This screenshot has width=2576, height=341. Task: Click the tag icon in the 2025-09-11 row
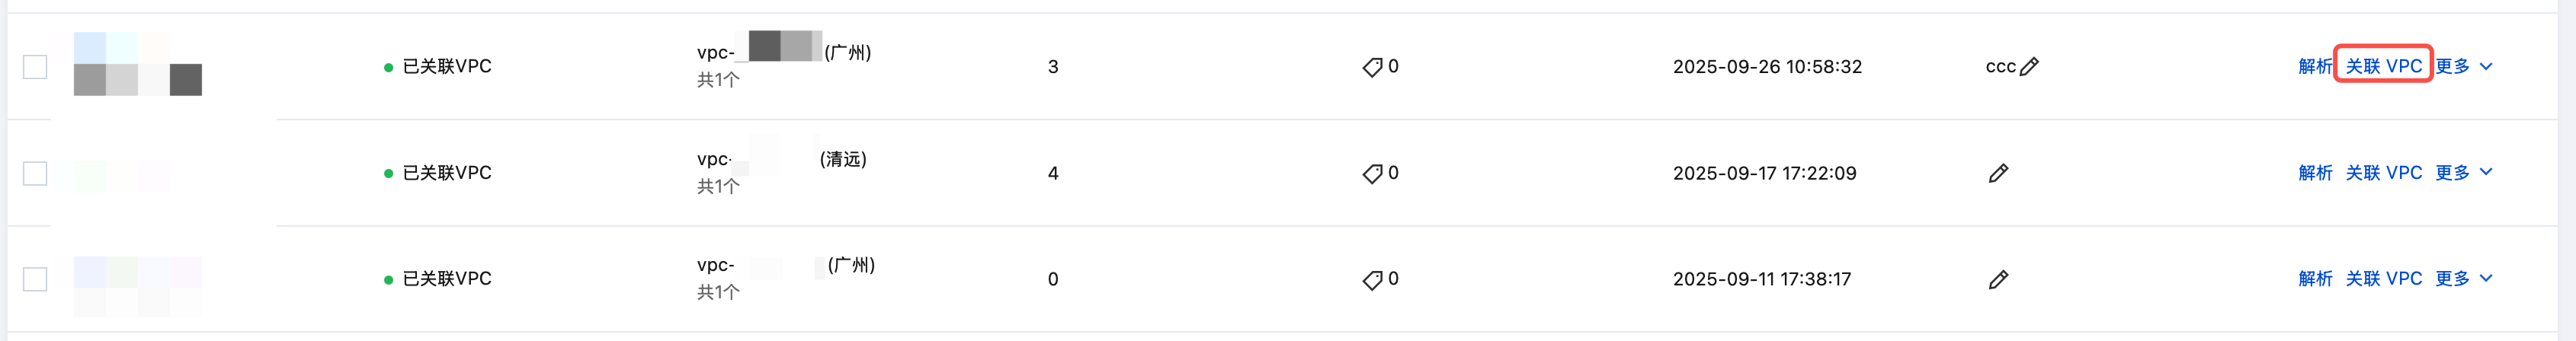[1372, 279]
